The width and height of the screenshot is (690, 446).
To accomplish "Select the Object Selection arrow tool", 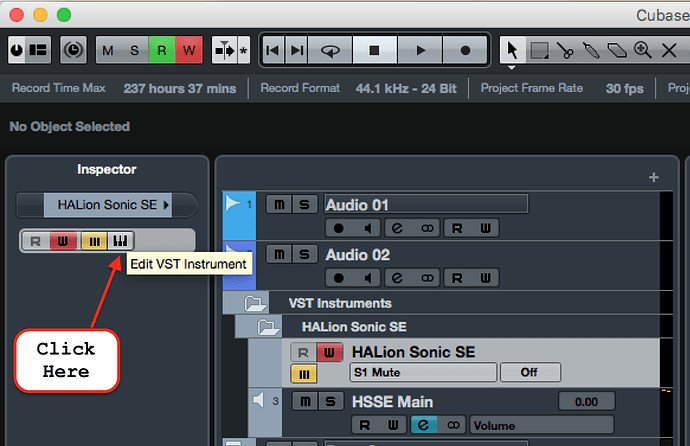I will tap(512, 50).
